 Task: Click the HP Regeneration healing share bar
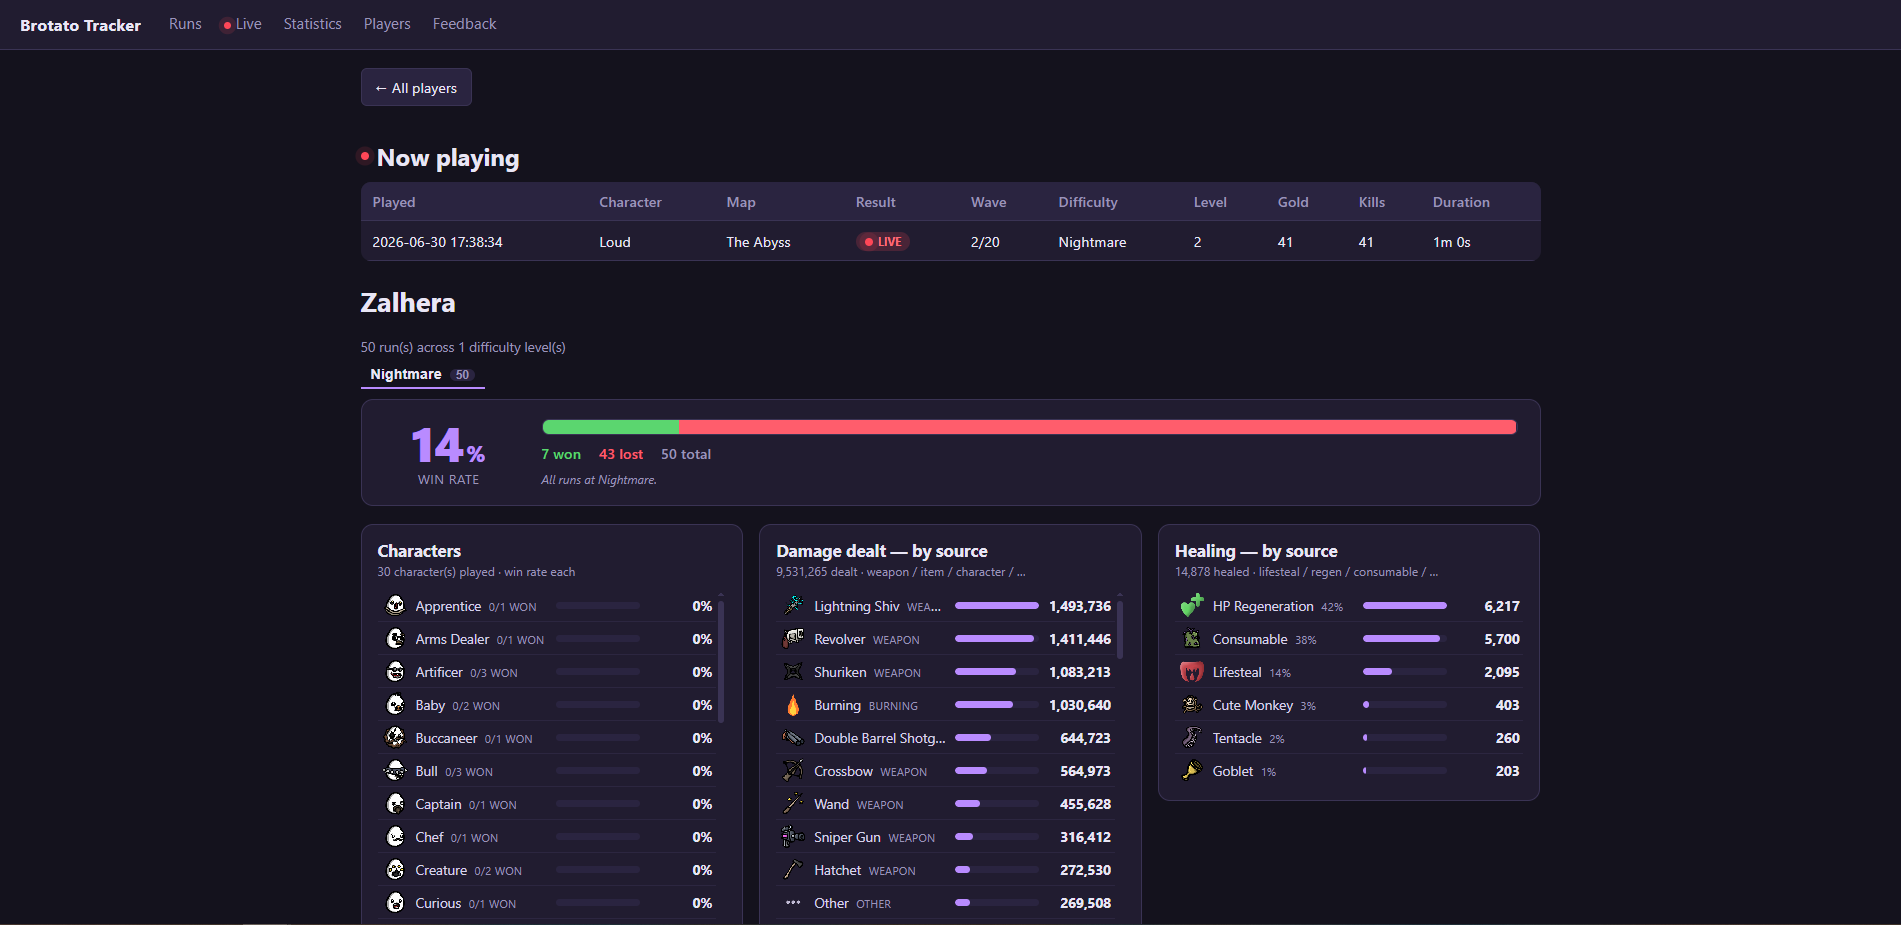point(1405,606)
